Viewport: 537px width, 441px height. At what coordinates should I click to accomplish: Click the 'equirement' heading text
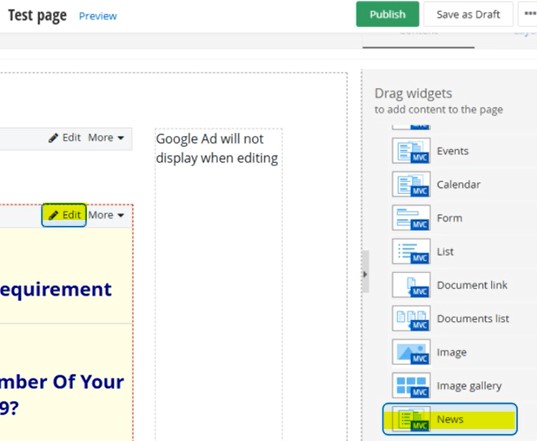(56, 290)
